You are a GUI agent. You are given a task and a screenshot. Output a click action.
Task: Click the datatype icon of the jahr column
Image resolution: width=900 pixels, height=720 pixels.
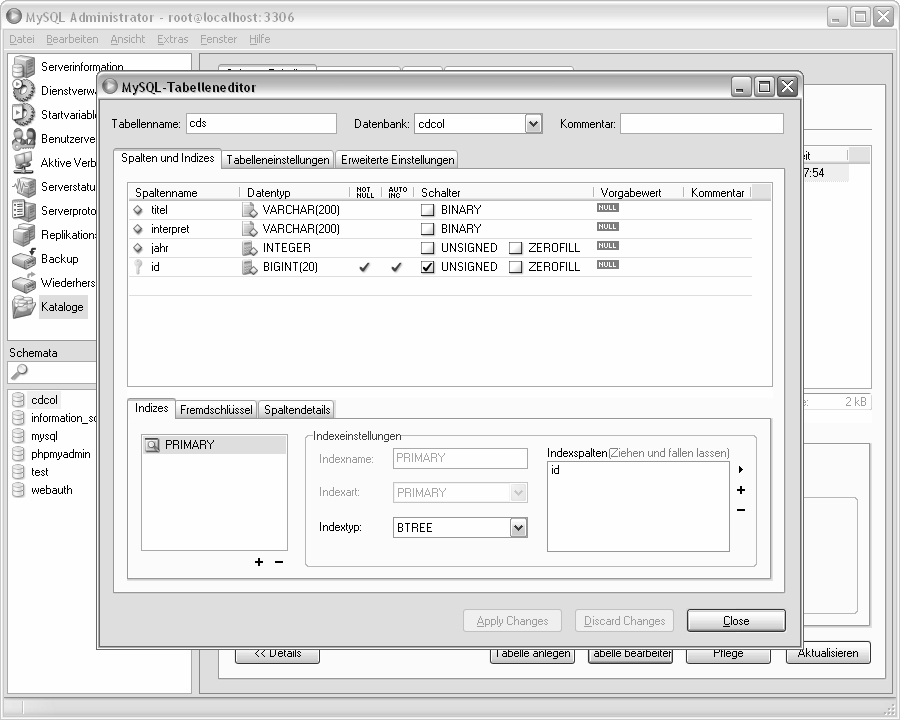(250, 248)
